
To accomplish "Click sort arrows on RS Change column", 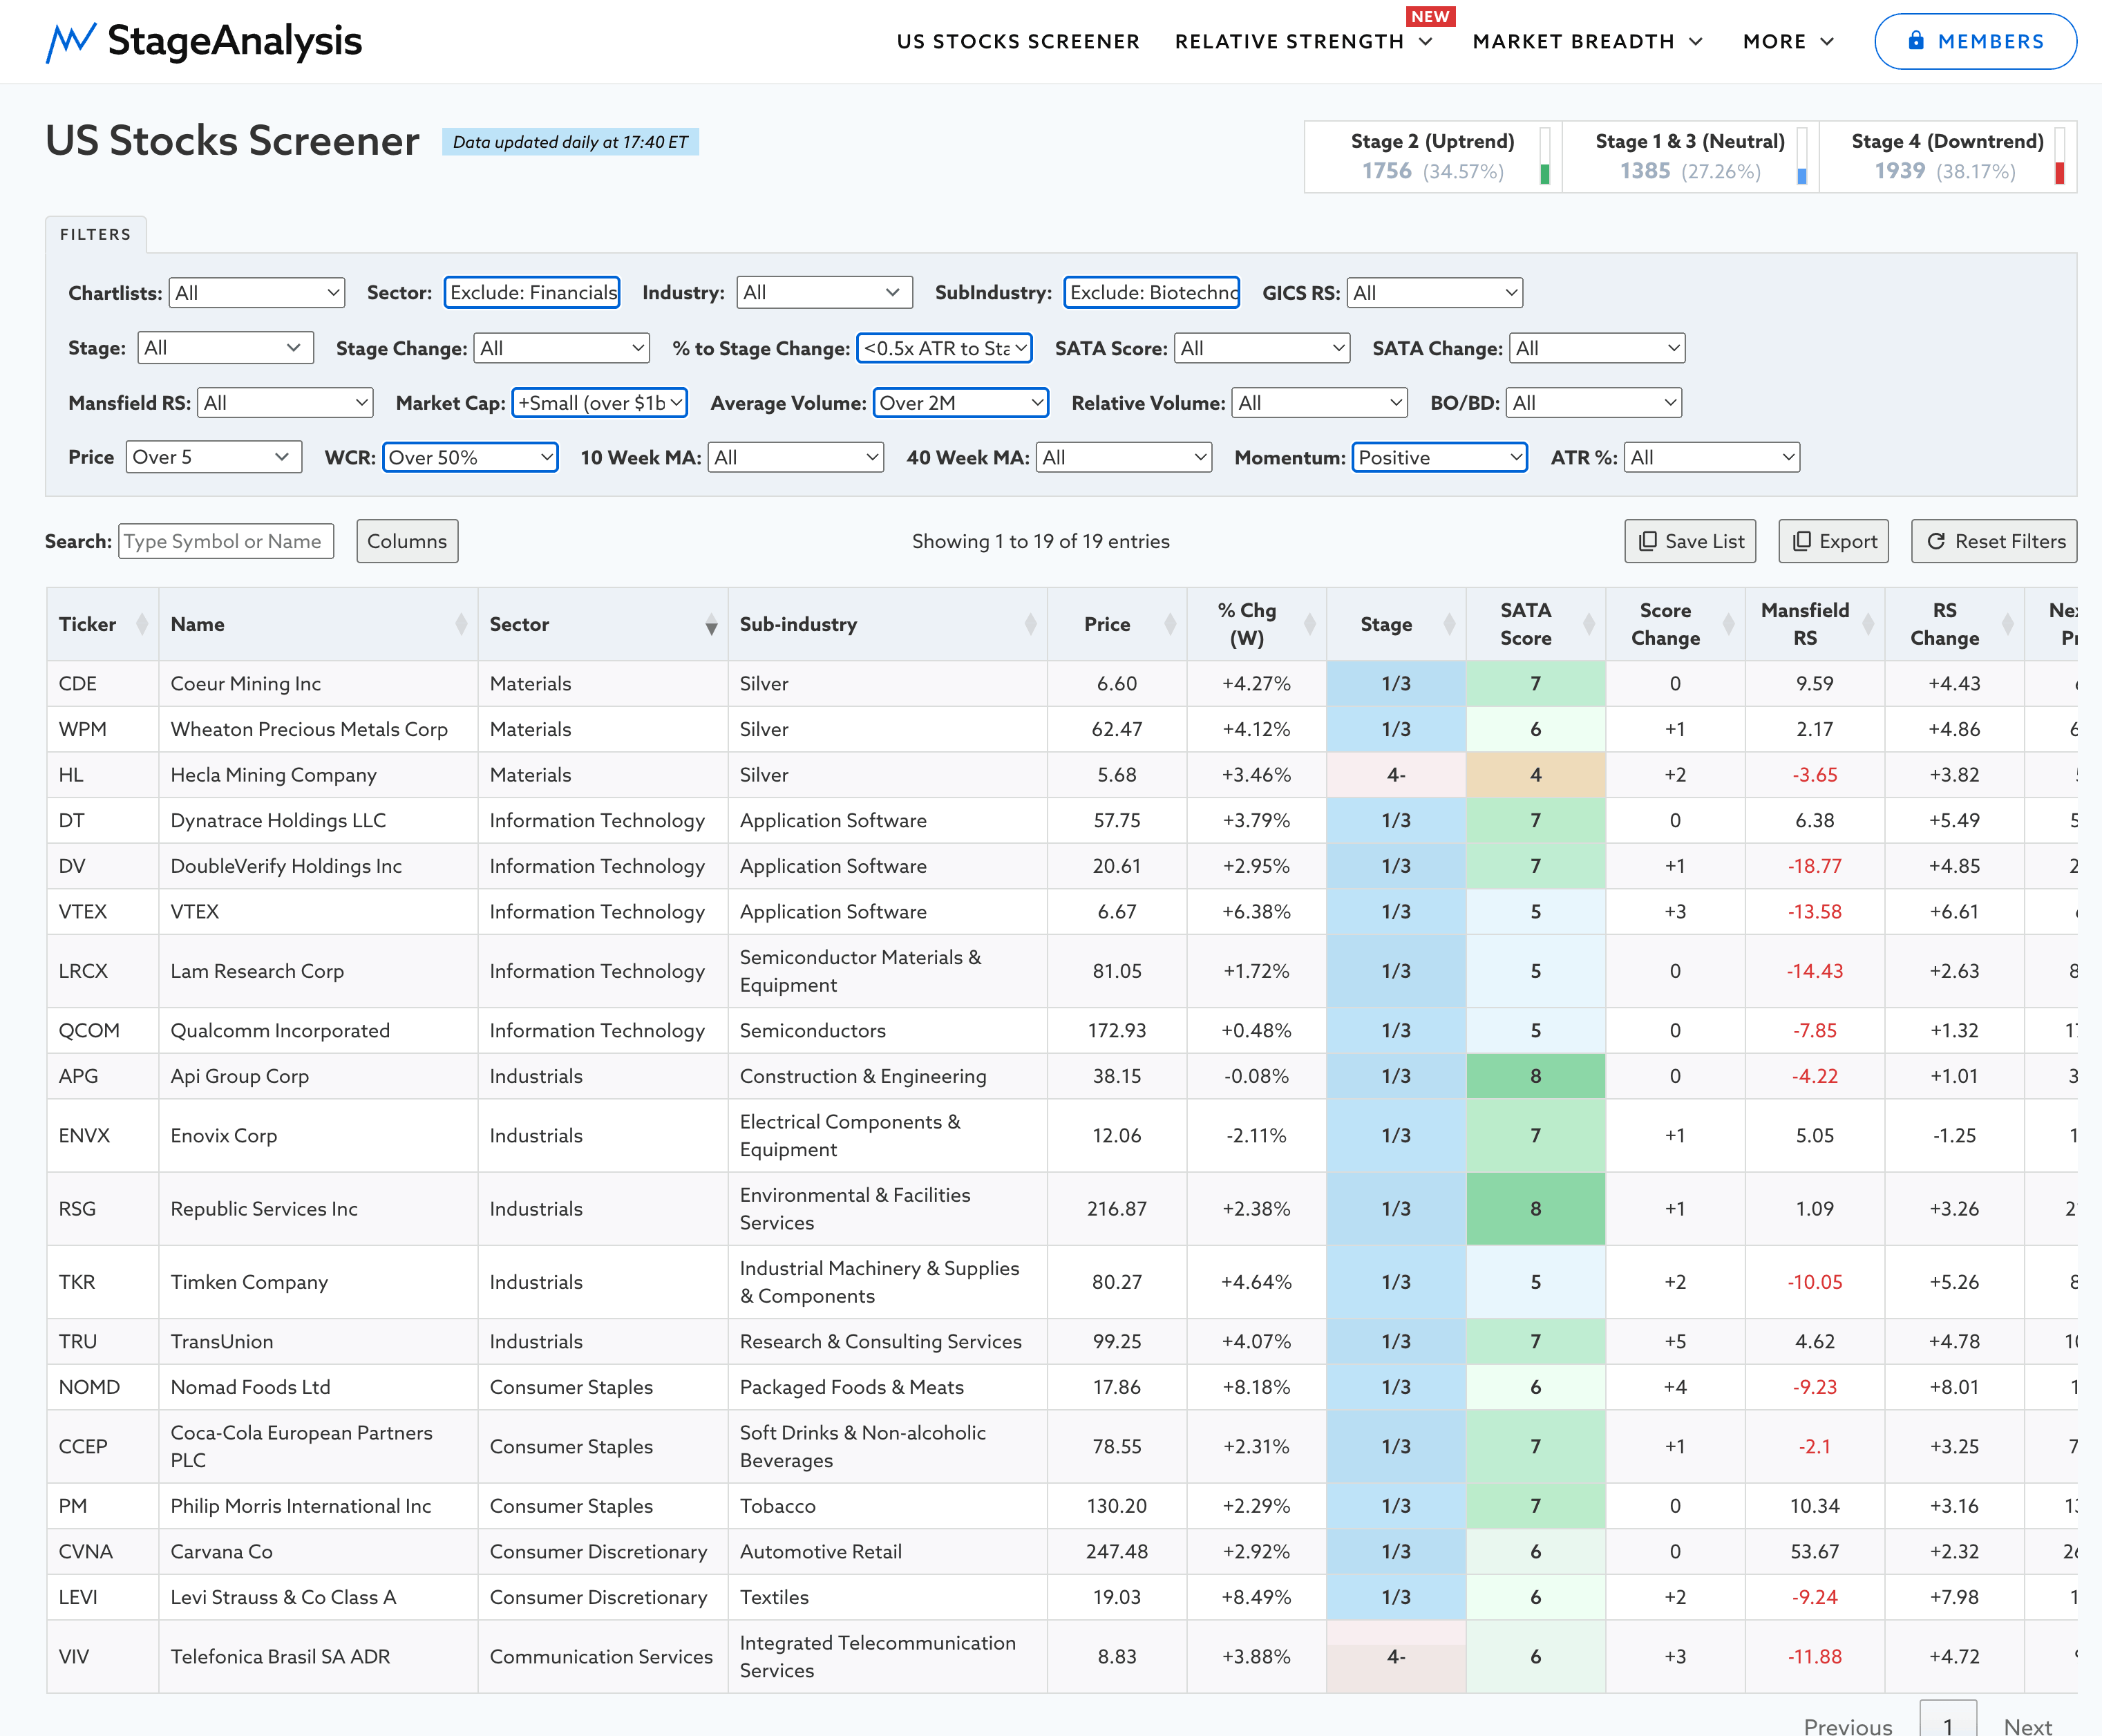I will (2007, 624).
